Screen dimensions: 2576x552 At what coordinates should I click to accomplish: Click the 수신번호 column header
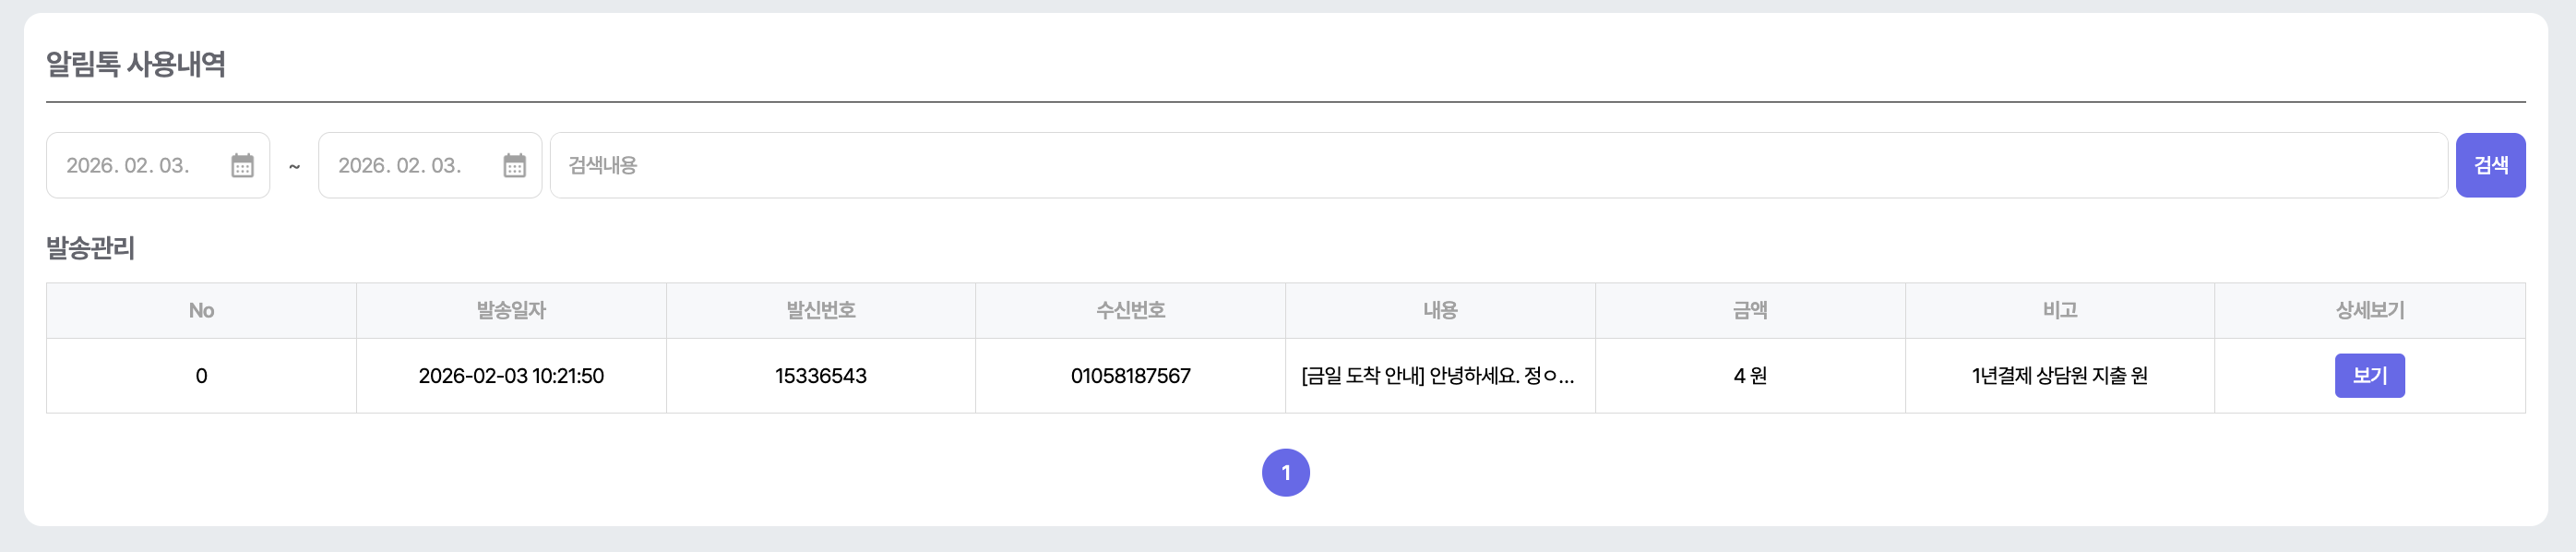(x=1130, y=311)
